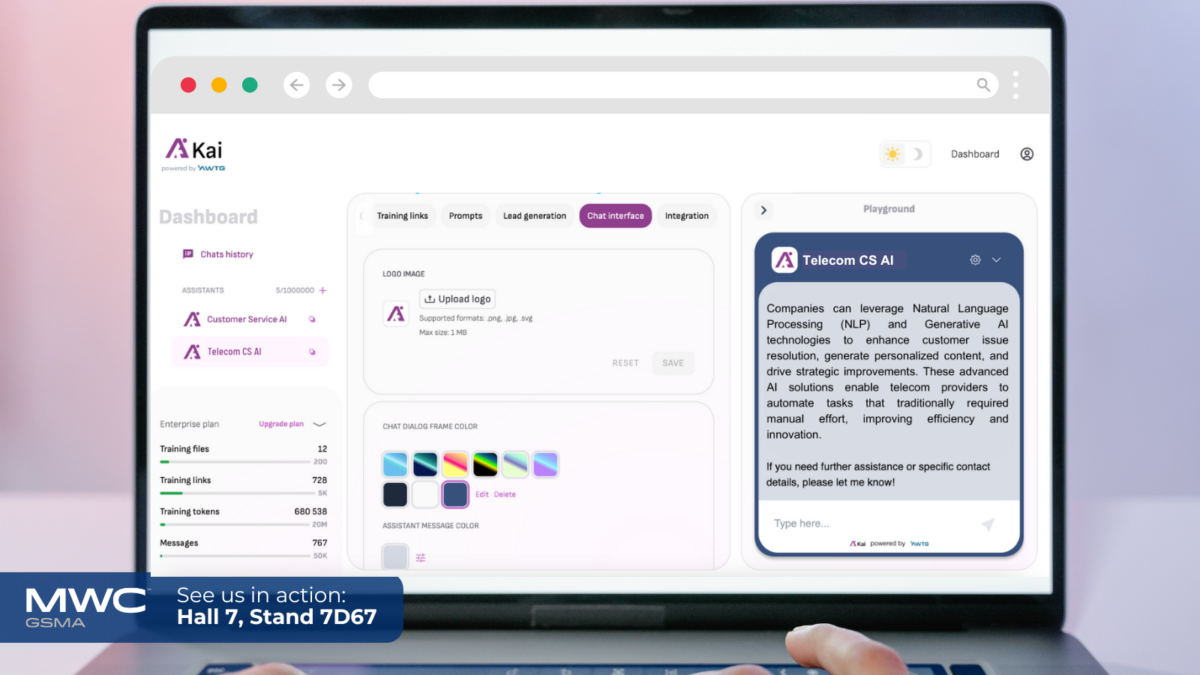The height and width of the screenshot is (675, 1200).
Task: Switch to light mode sun icon
Action: pos(892,154)
